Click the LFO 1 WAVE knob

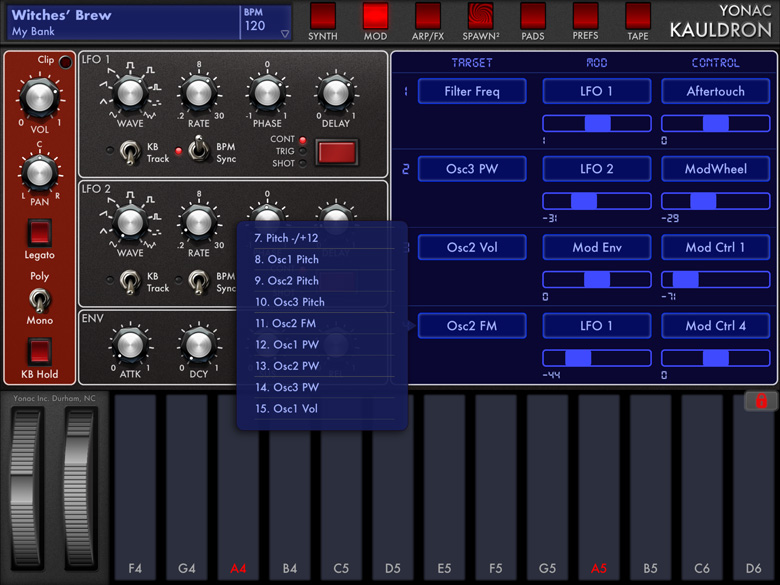point(130,93)
